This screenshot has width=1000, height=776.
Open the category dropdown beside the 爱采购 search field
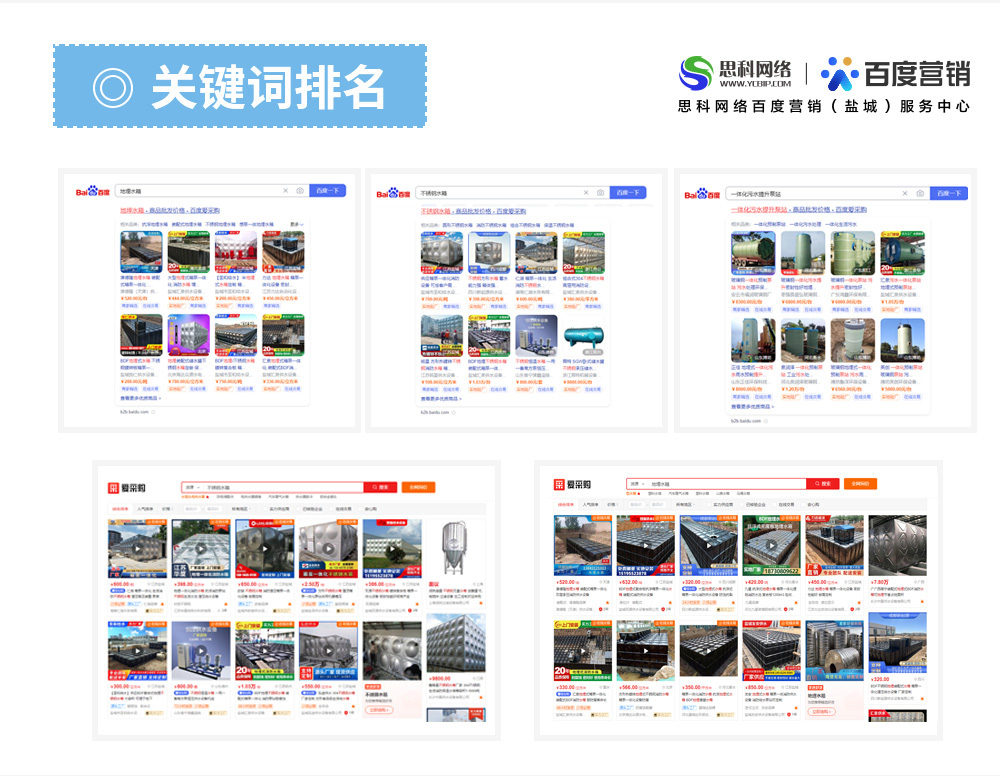tap(192, 485)
